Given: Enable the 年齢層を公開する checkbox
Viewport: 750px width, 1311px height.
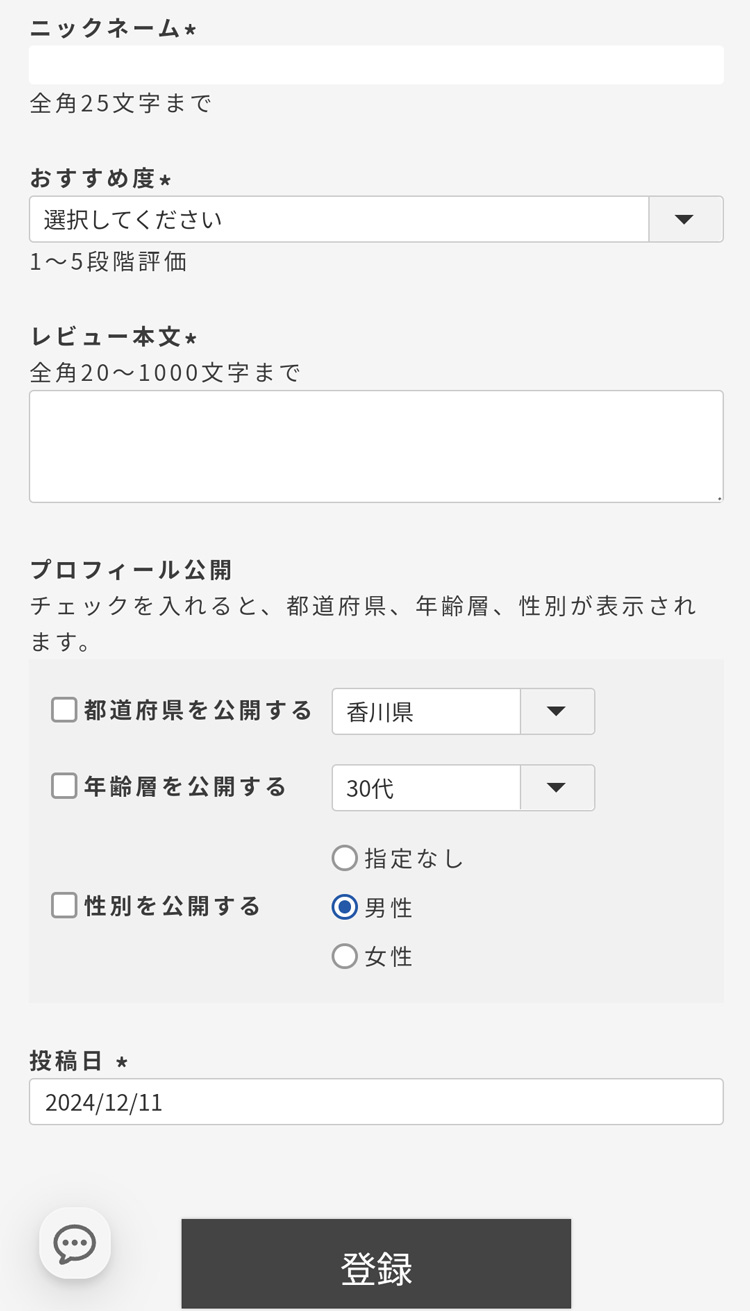Looking at the screenshot, I should [64, 786].
